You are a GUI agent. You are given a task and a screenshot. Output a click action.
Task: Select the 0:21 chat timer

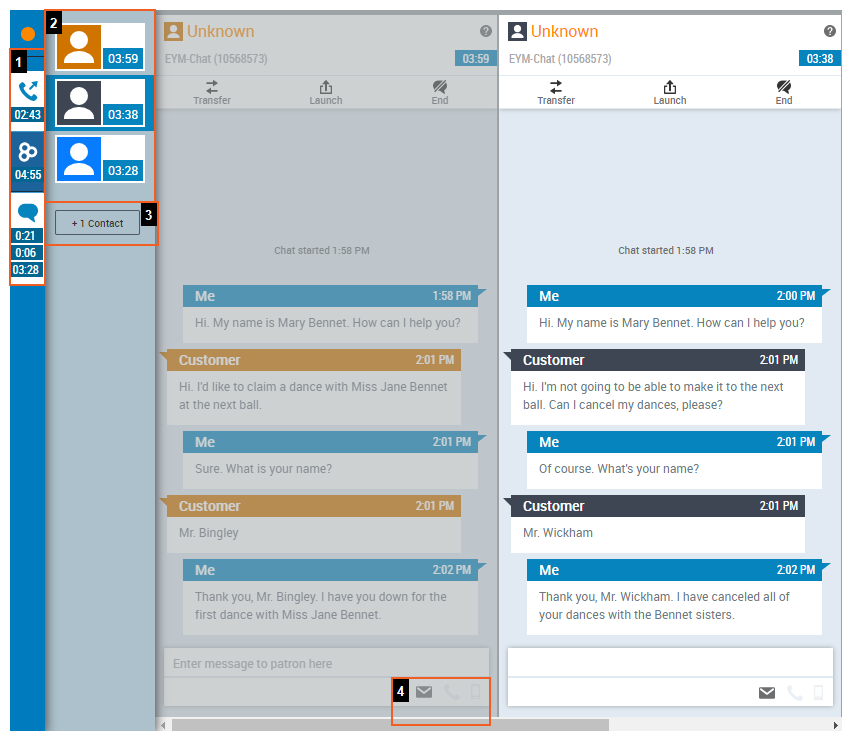pyautogui.click(x=26, y=236)
